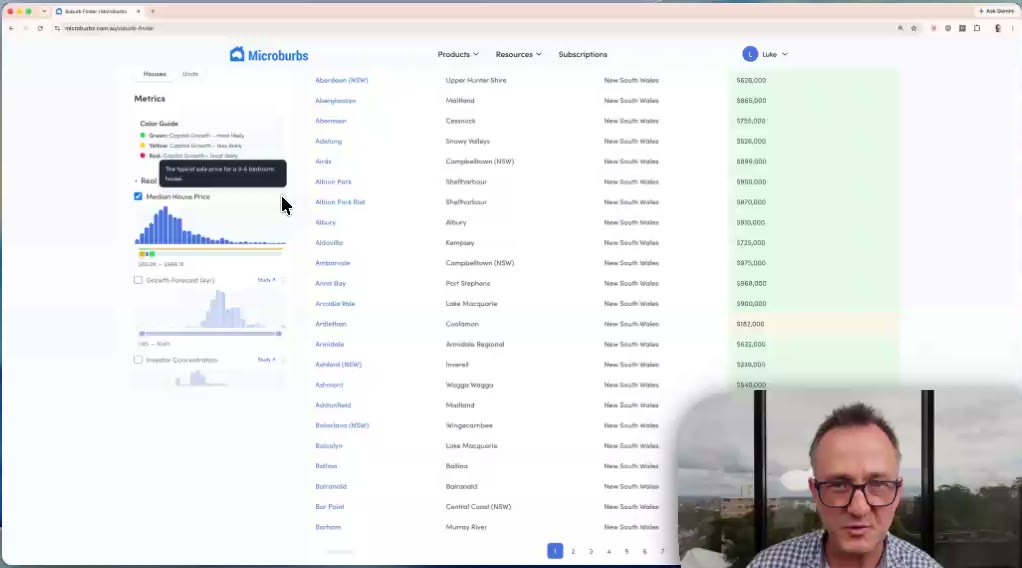Go to results page 1

pos(555,551)
